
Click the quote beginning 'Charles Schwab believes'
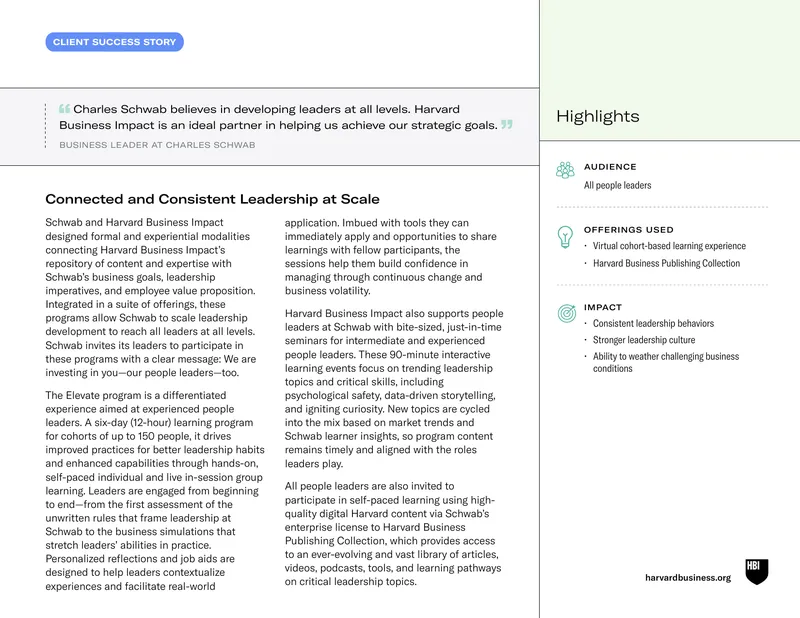click(x=286, y=117)
